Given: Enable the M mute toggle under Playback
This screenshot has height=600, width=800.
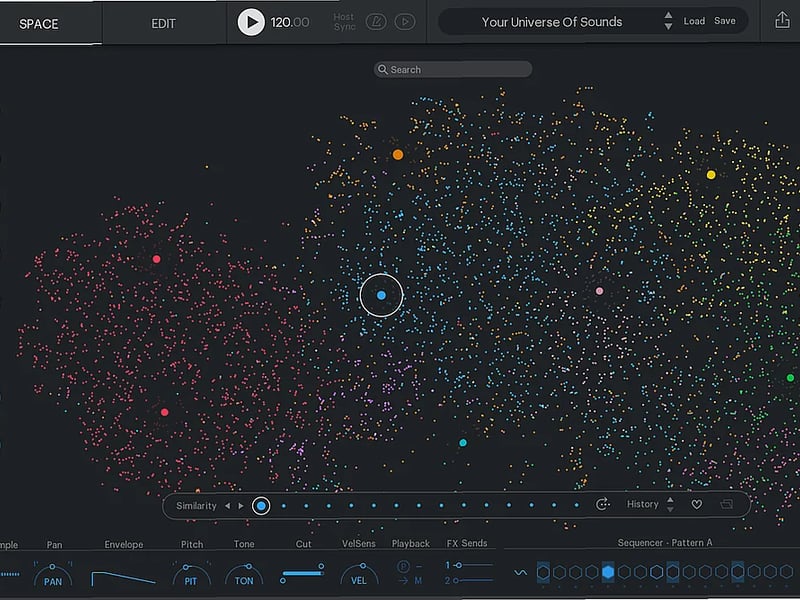Looking at the screenshot, I should tap(418, 578).
